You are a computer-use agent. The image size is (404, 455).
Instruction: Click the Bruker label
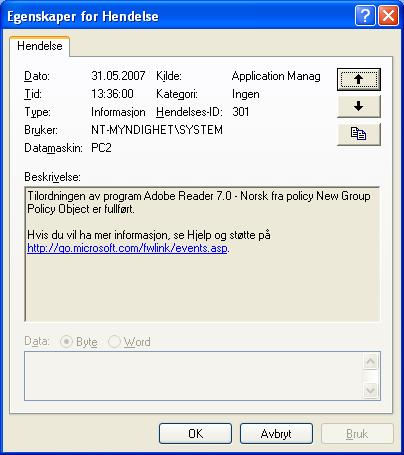point(41,130)
